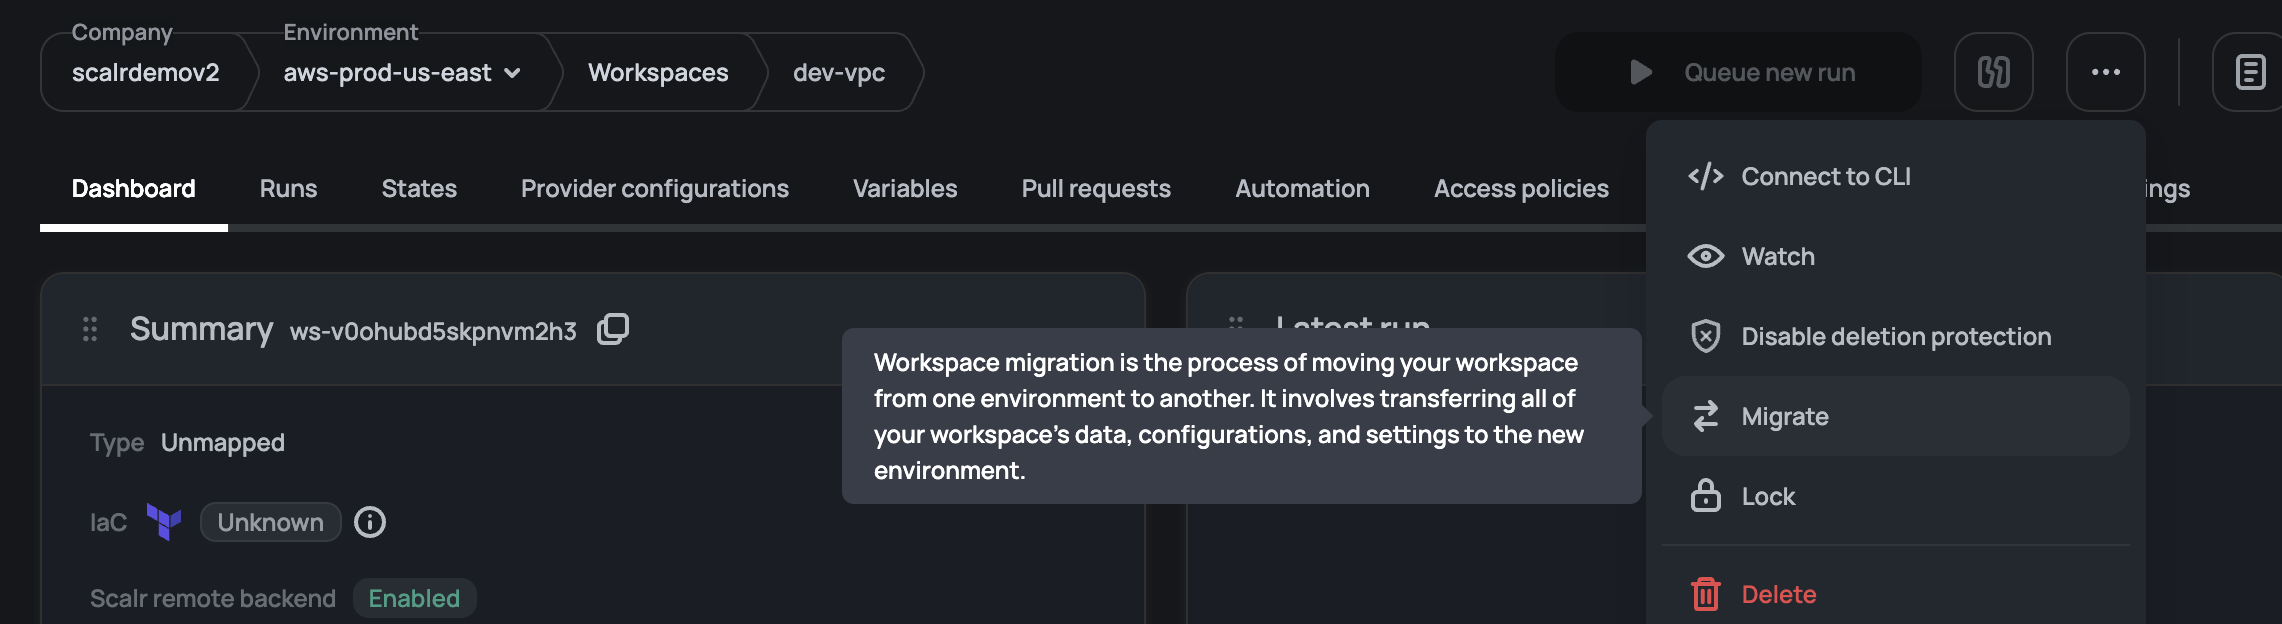The height and width of the screenshot is (624, 2282).
Task: Expand the aws-prod-us-east environment dropdown
Action: 401,72
